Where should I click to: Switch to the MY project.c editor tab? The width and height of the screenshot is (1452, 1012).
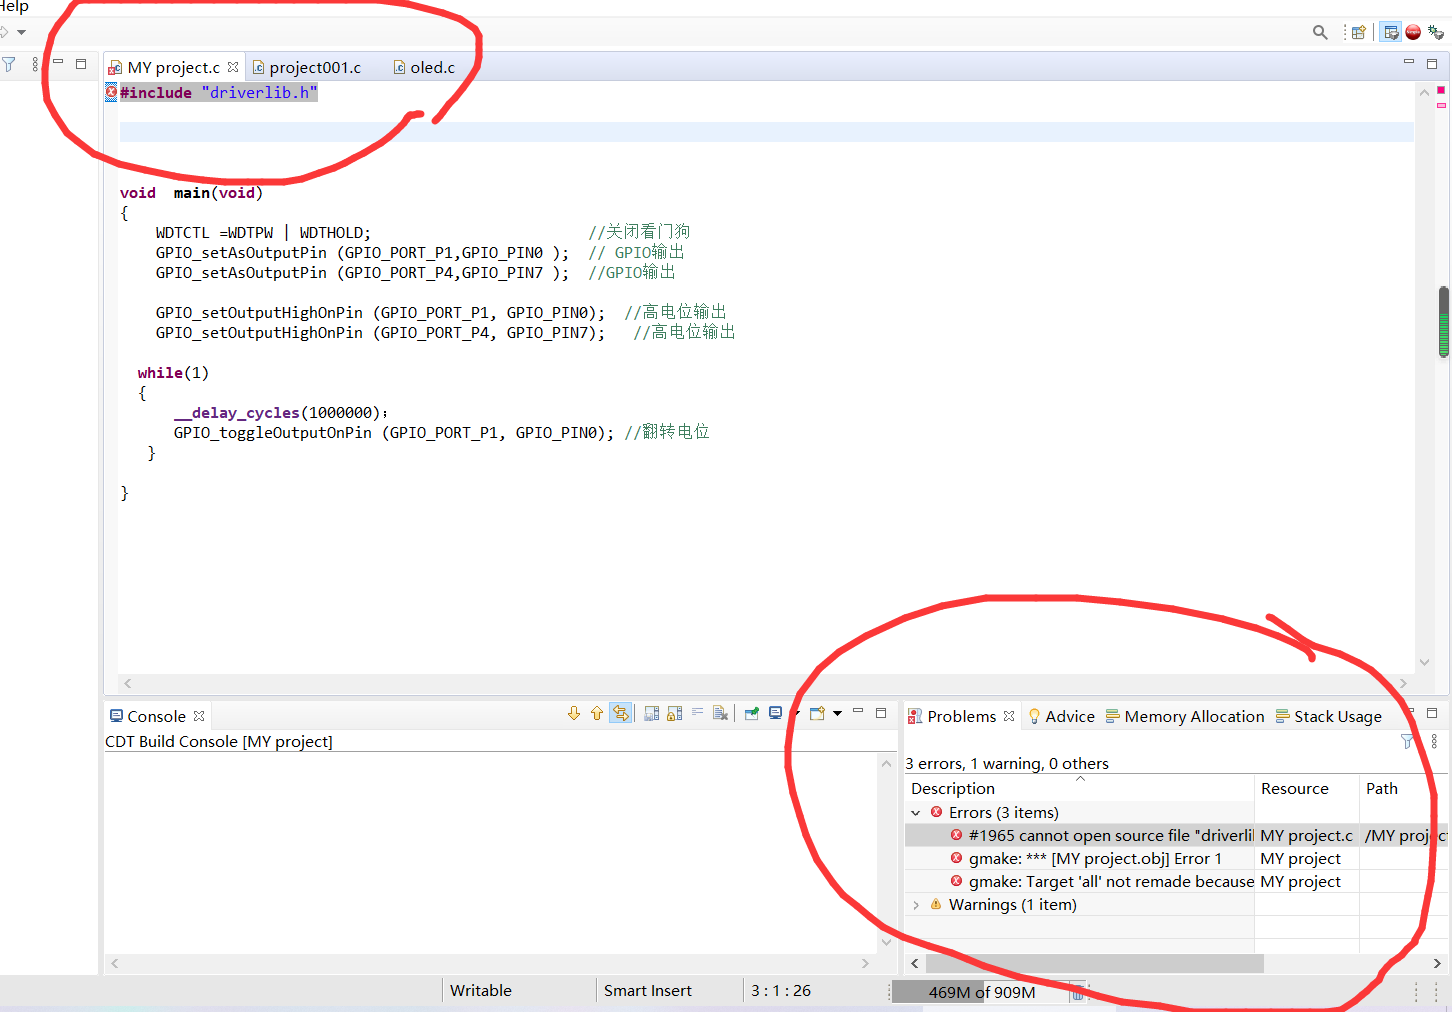(173, 67)
